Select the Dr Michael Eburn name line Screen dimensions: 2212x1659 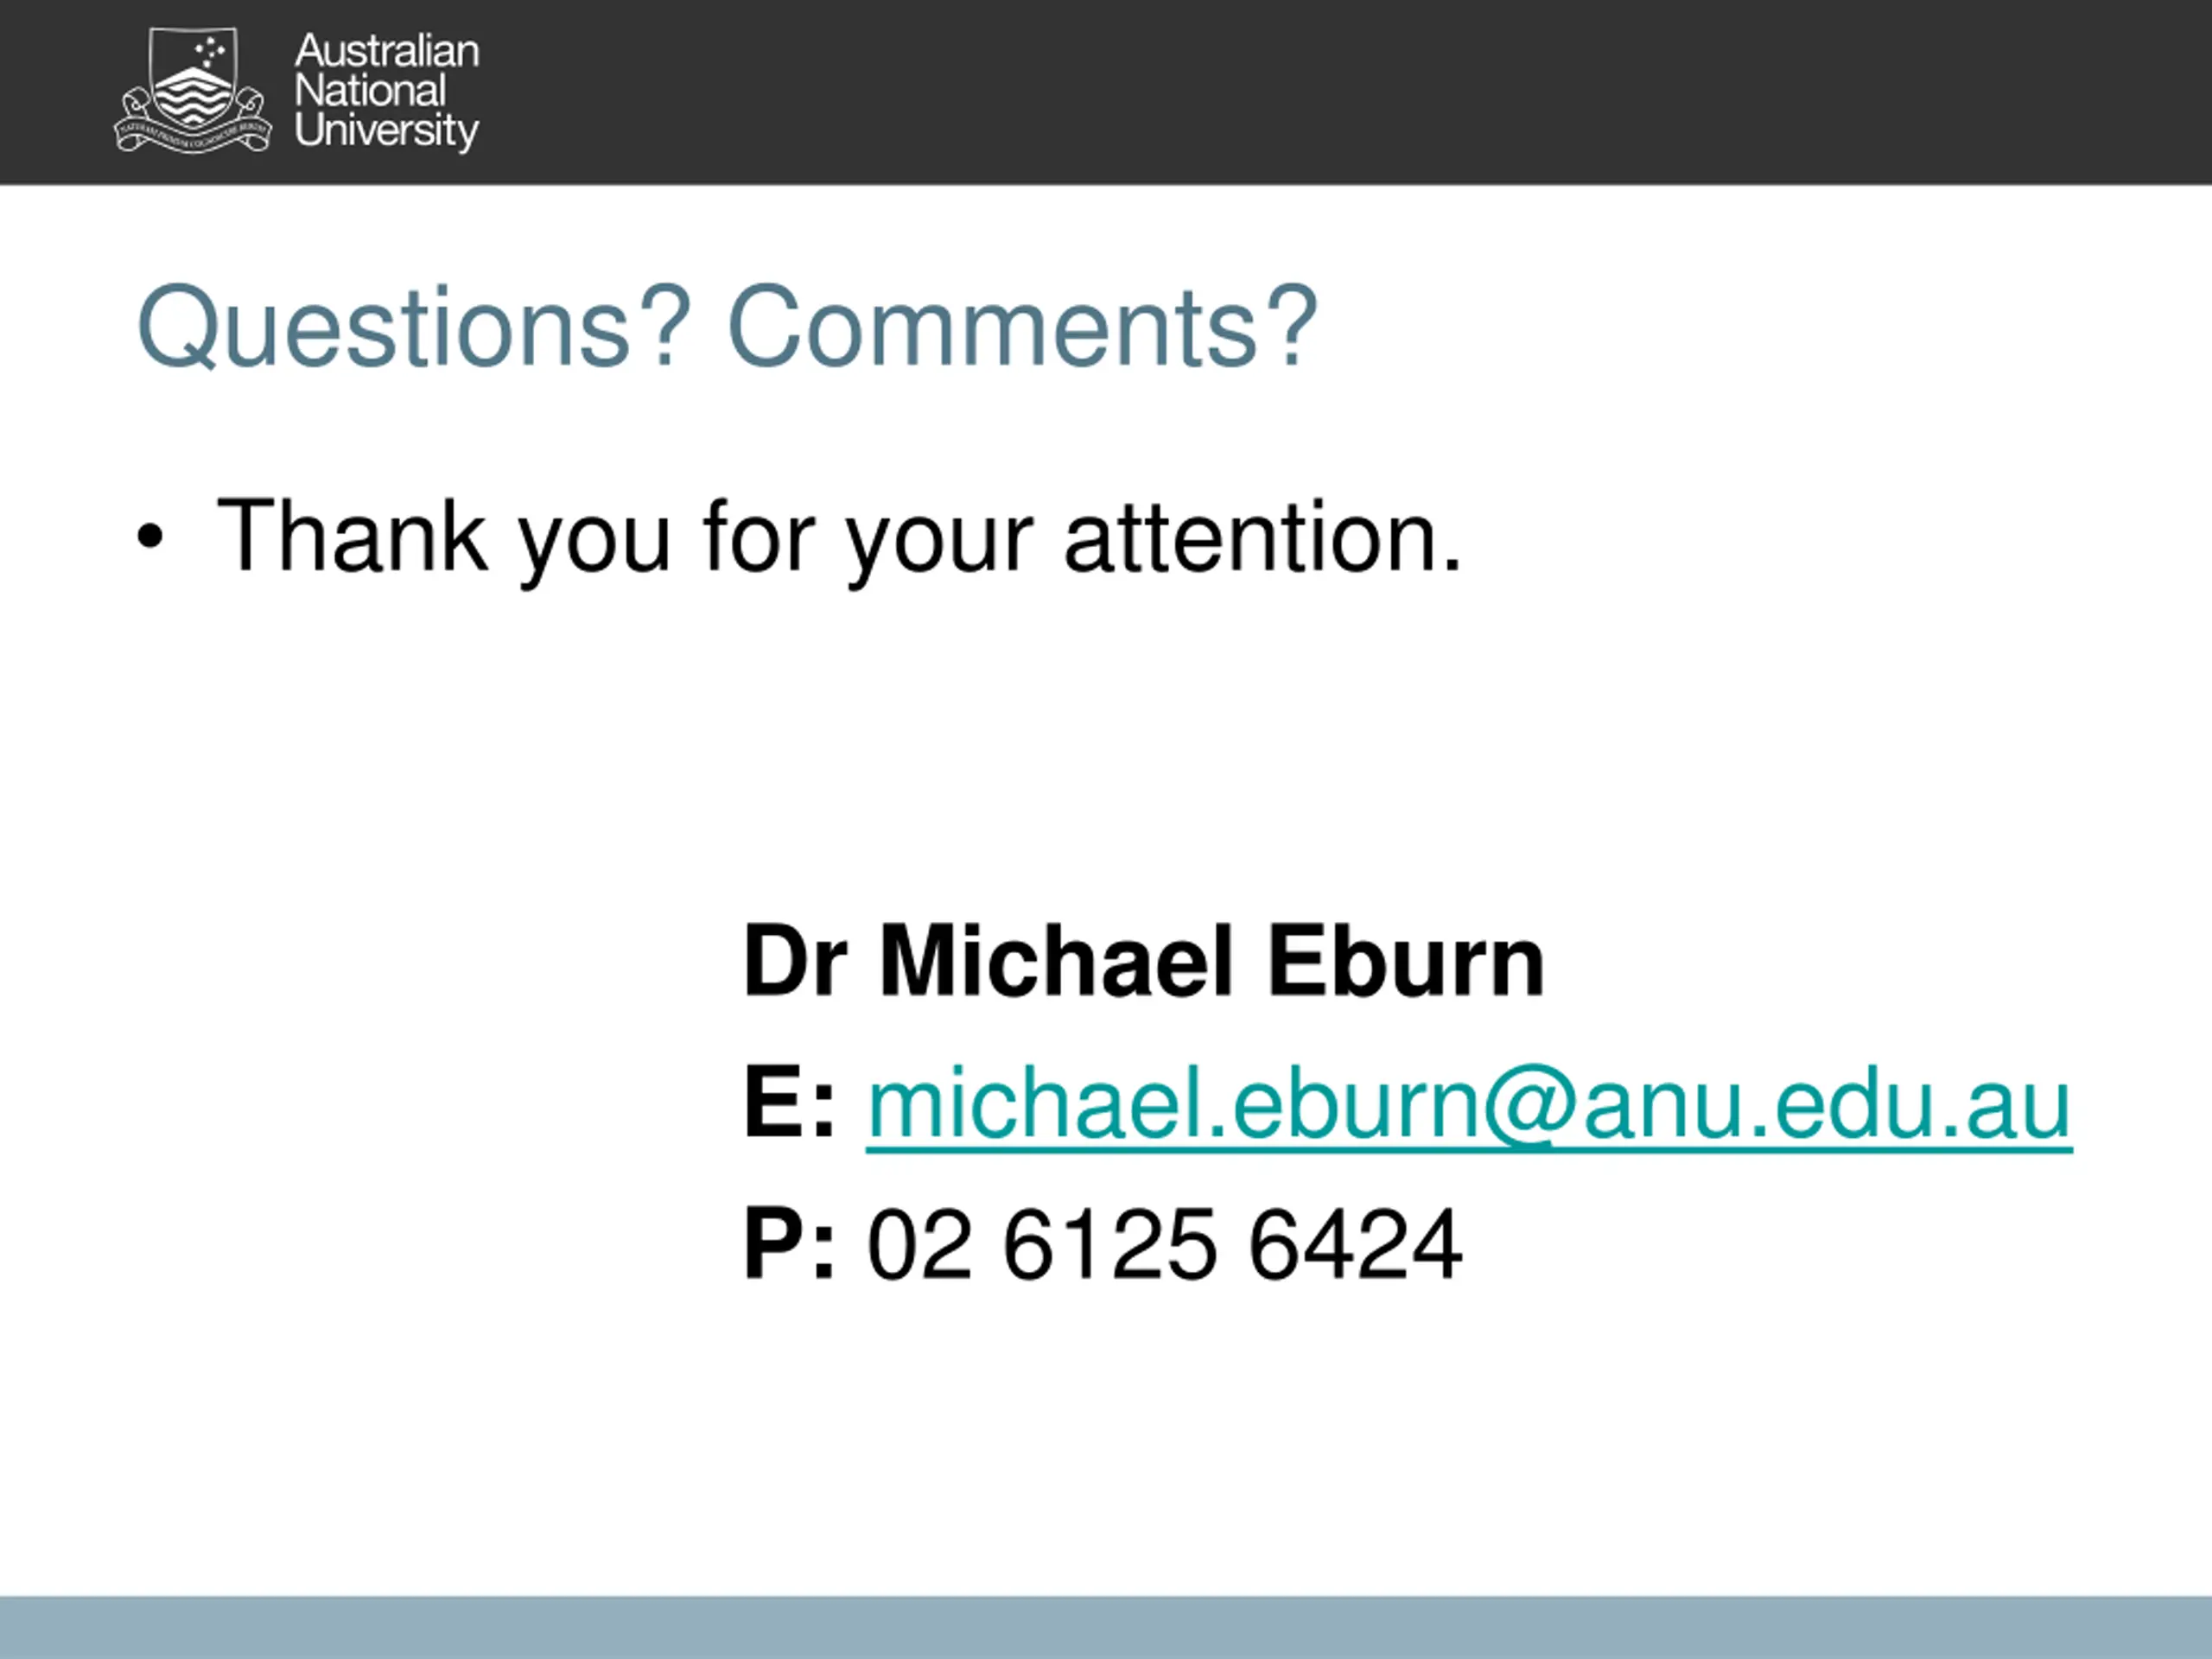coord(1144,961)
